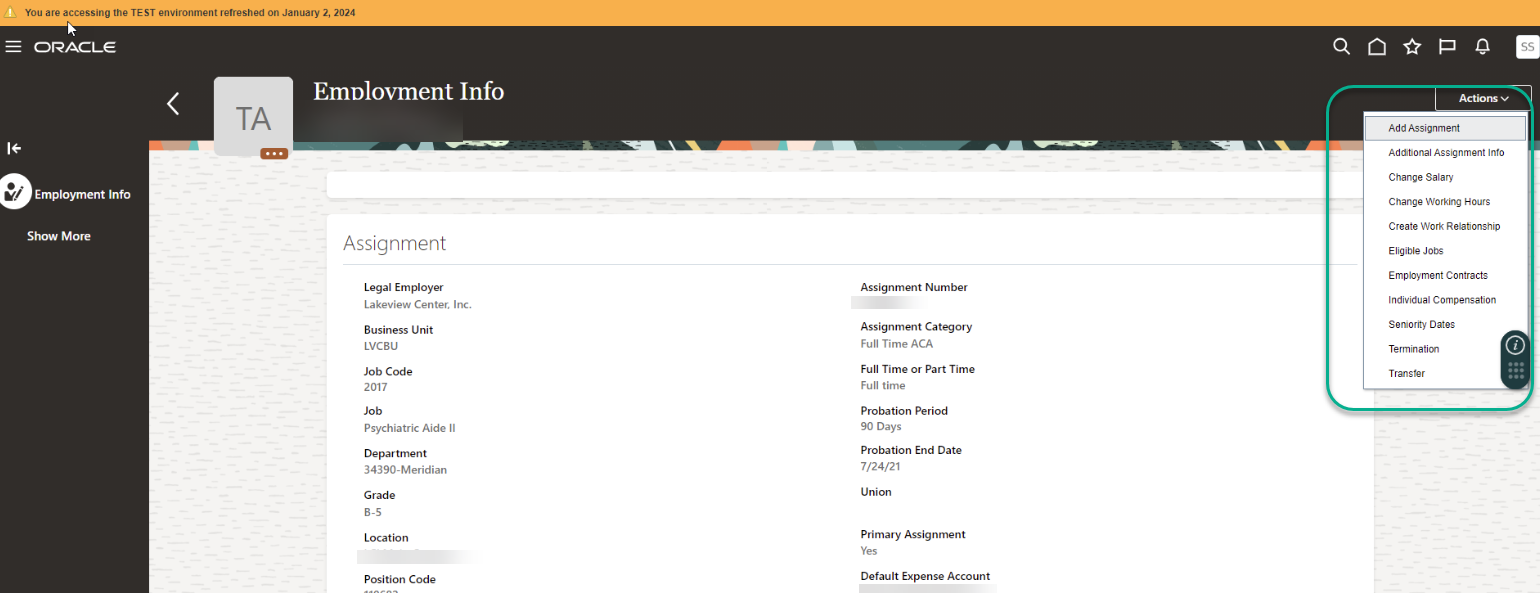Click Full Time ACA category value

896,344
